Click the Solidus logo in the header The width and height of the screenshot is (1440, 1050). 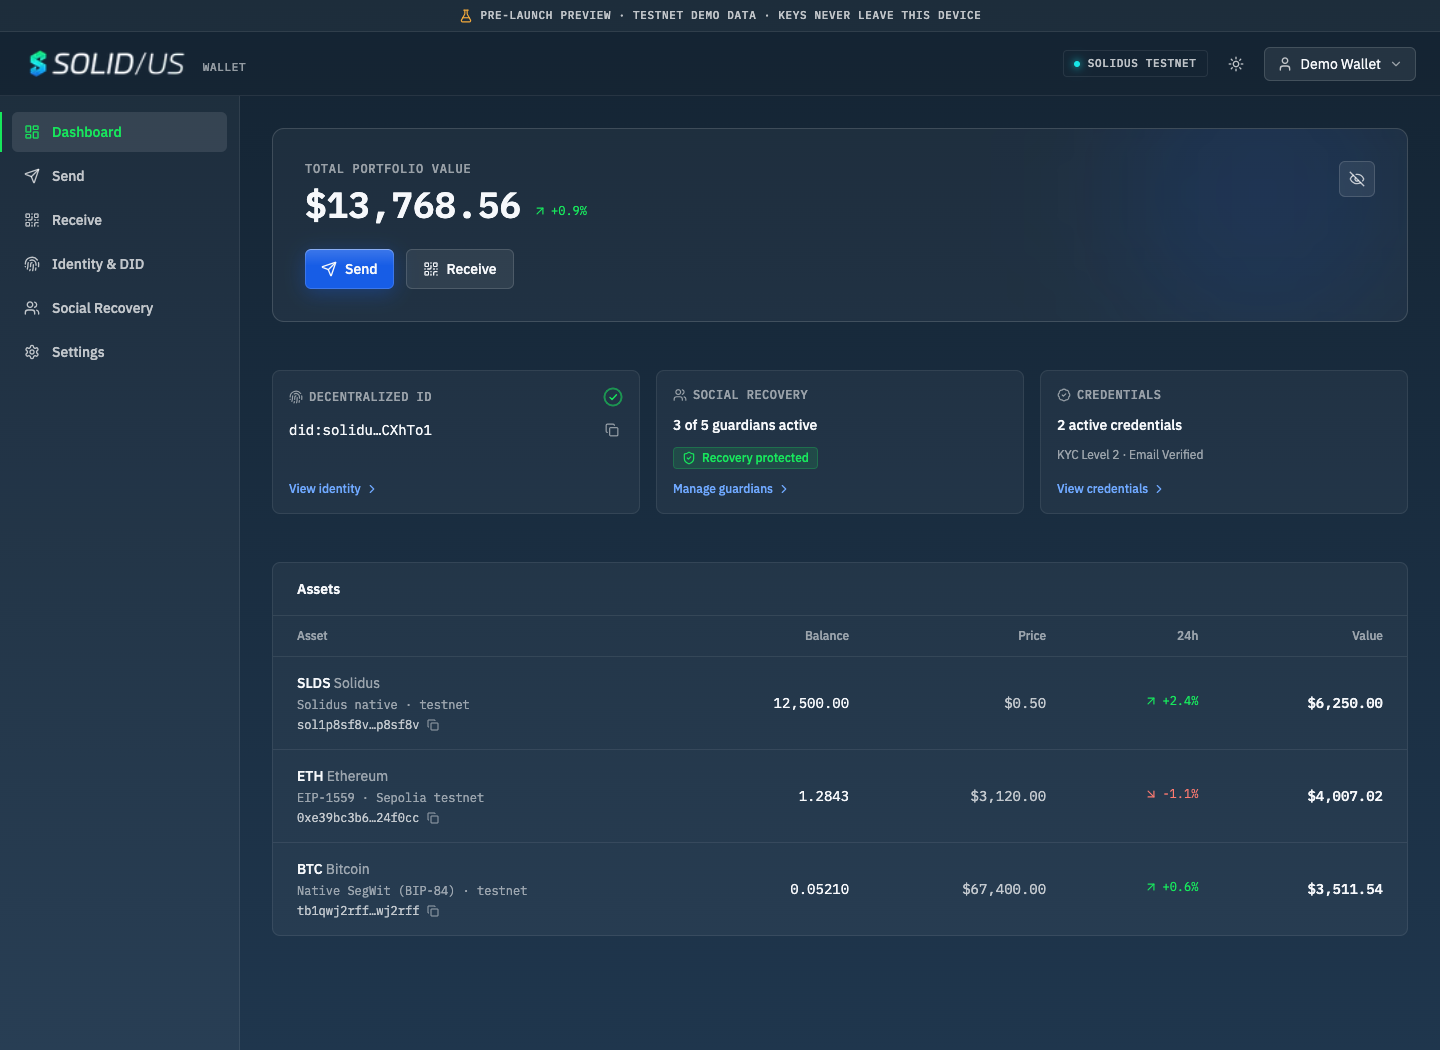pyautogui.click(x=106, y=64)
